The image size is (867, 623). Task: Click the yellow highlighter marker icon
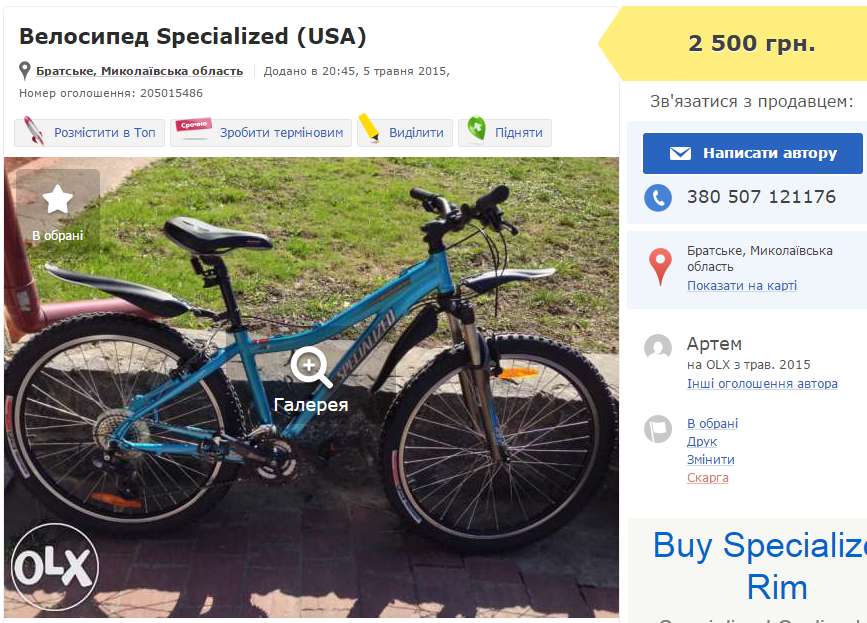point(370,130)
